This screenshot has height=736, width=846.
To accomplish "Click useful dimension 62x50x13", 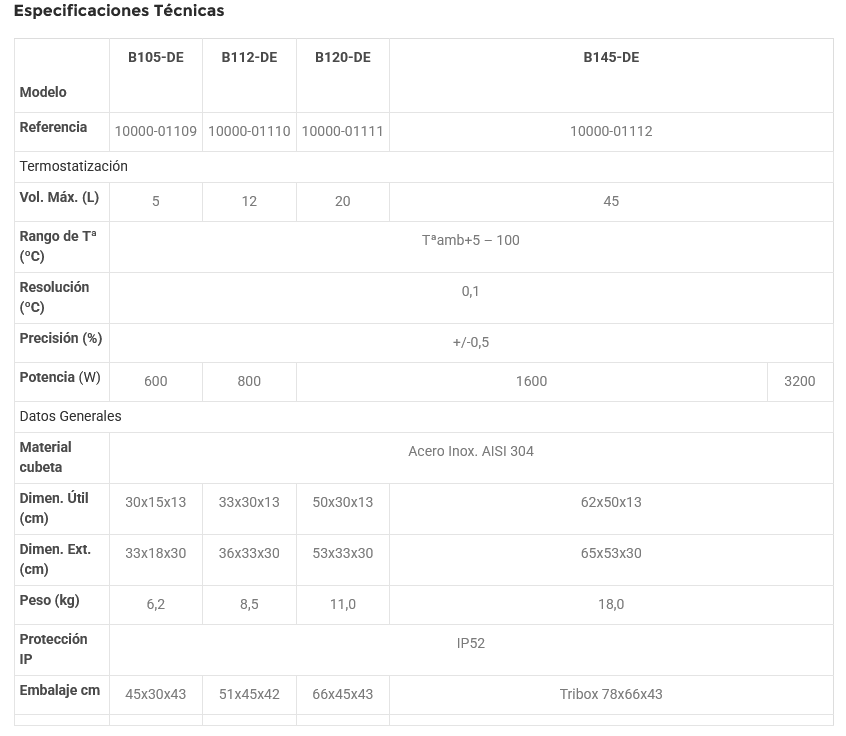I will coord(611,502).
